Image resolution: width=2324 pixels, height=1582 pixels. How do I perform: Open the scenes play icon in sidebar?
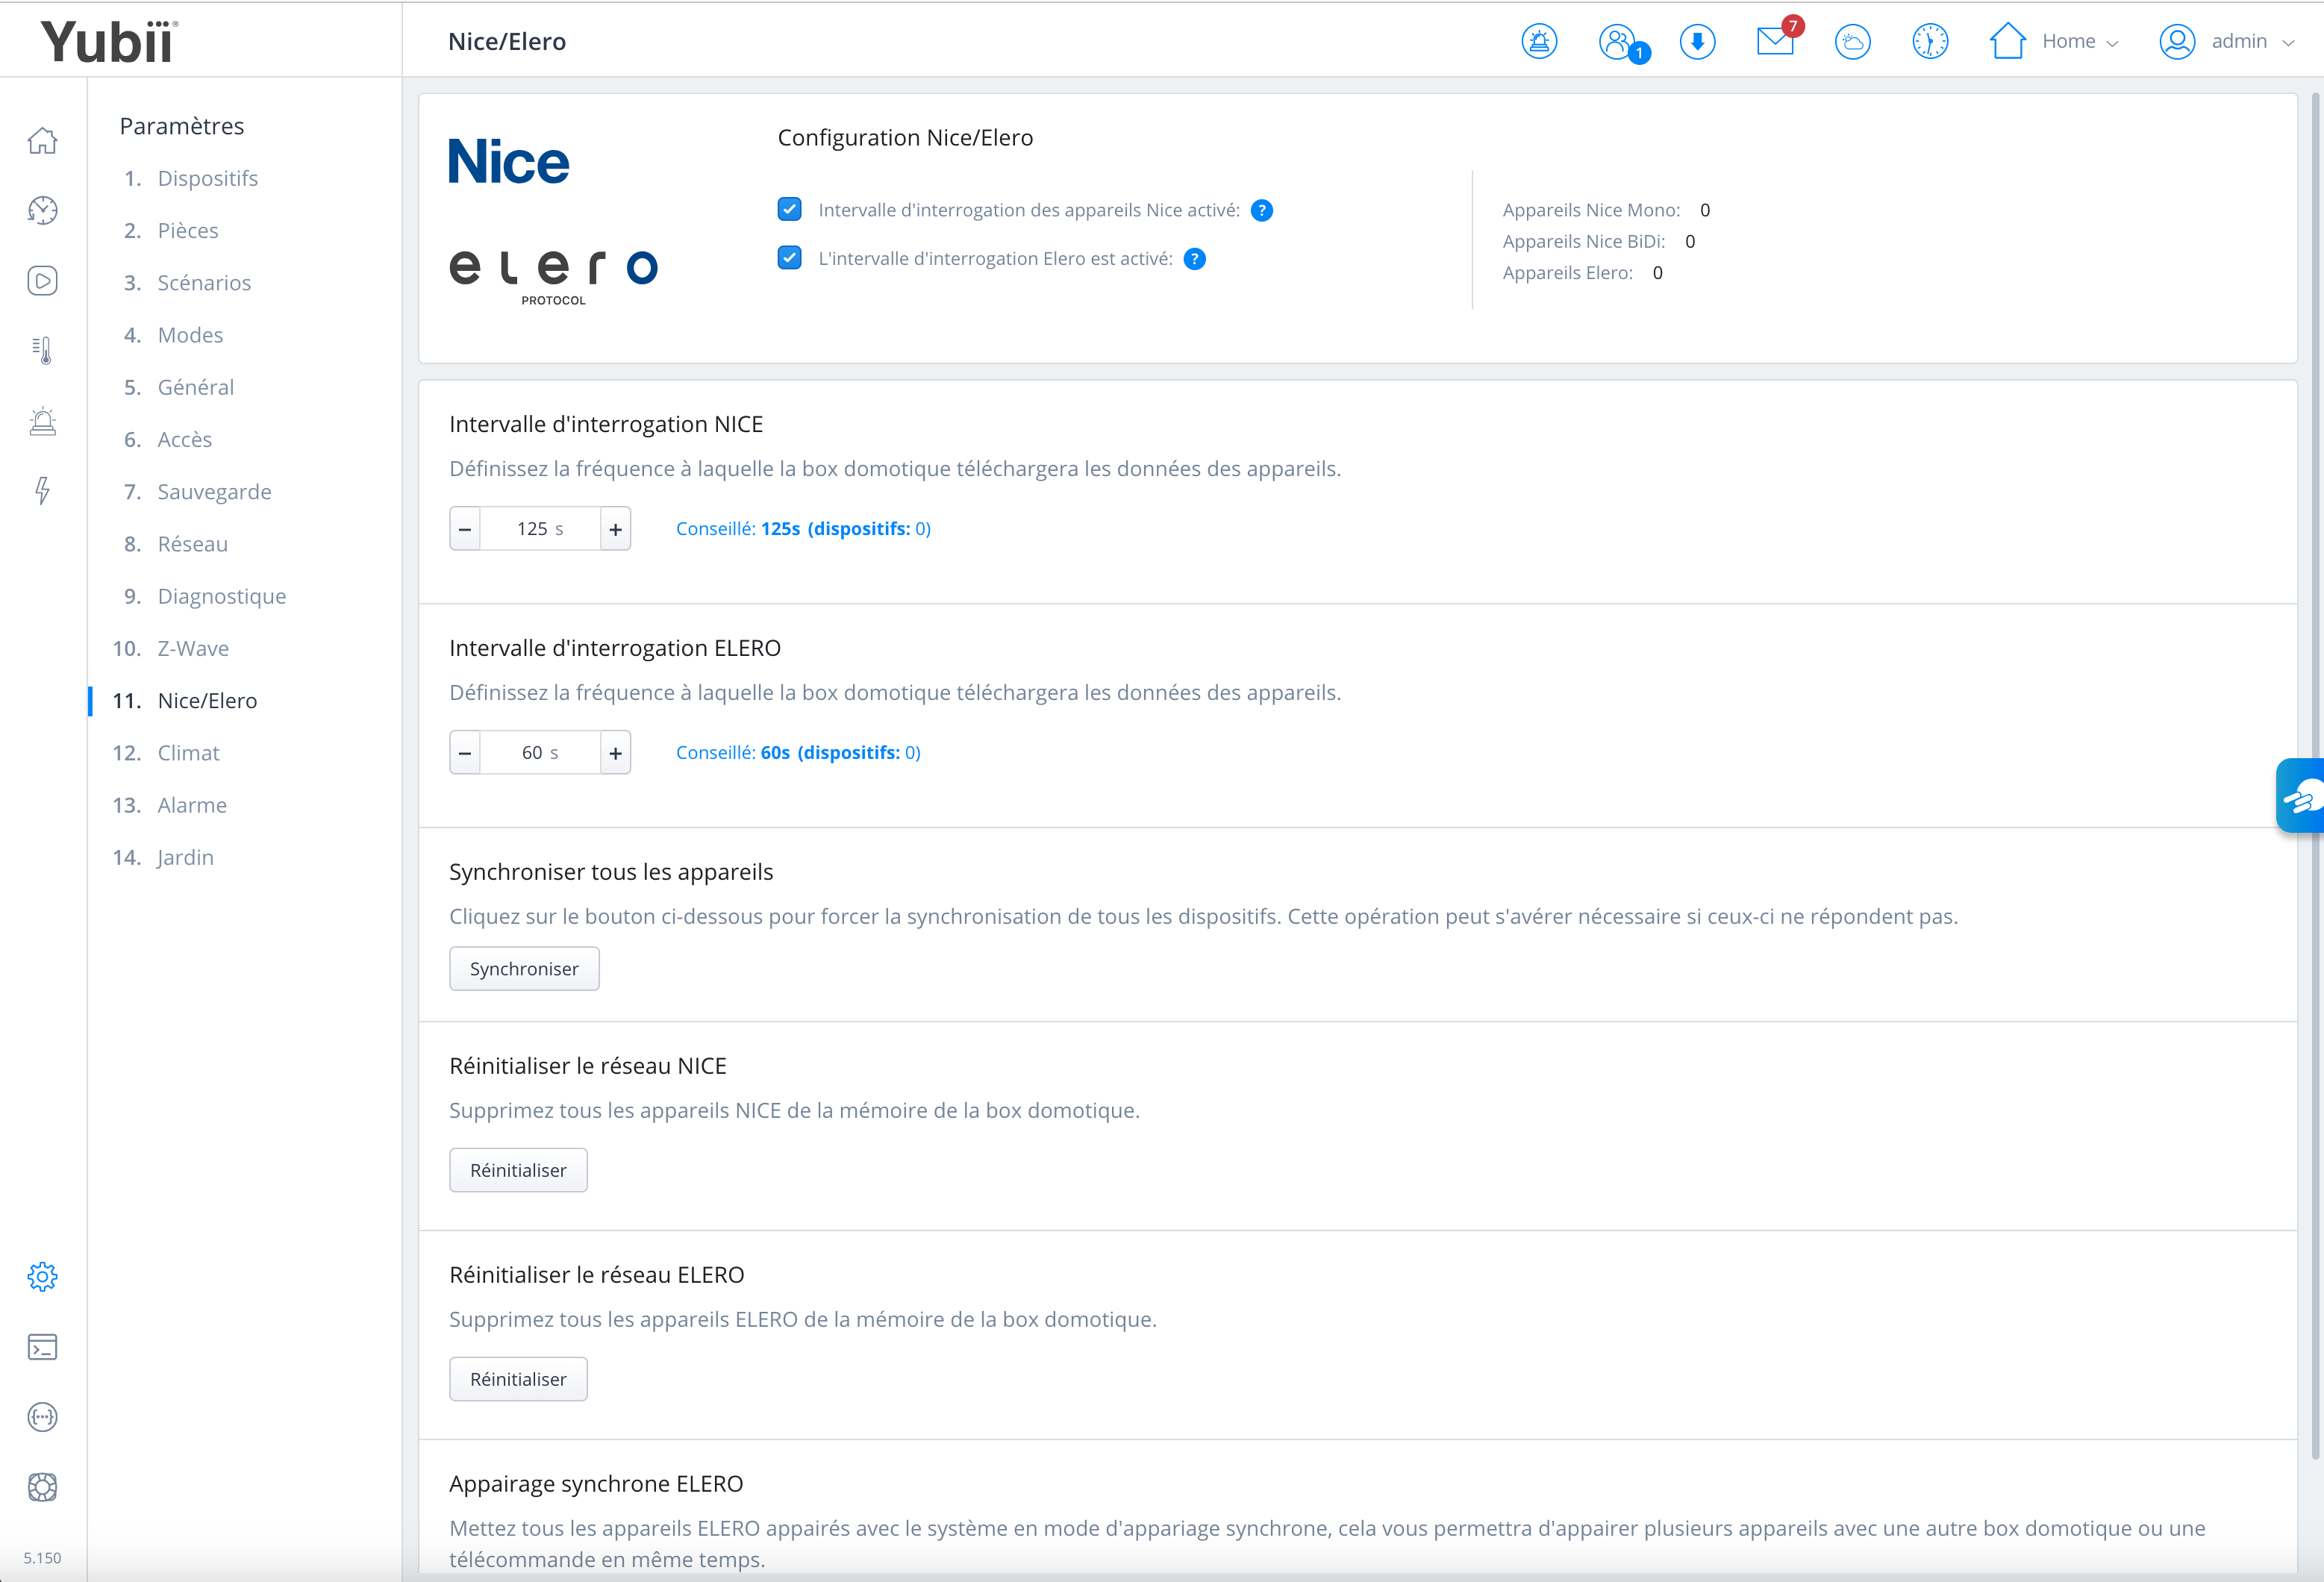click(x=42, y=280)
